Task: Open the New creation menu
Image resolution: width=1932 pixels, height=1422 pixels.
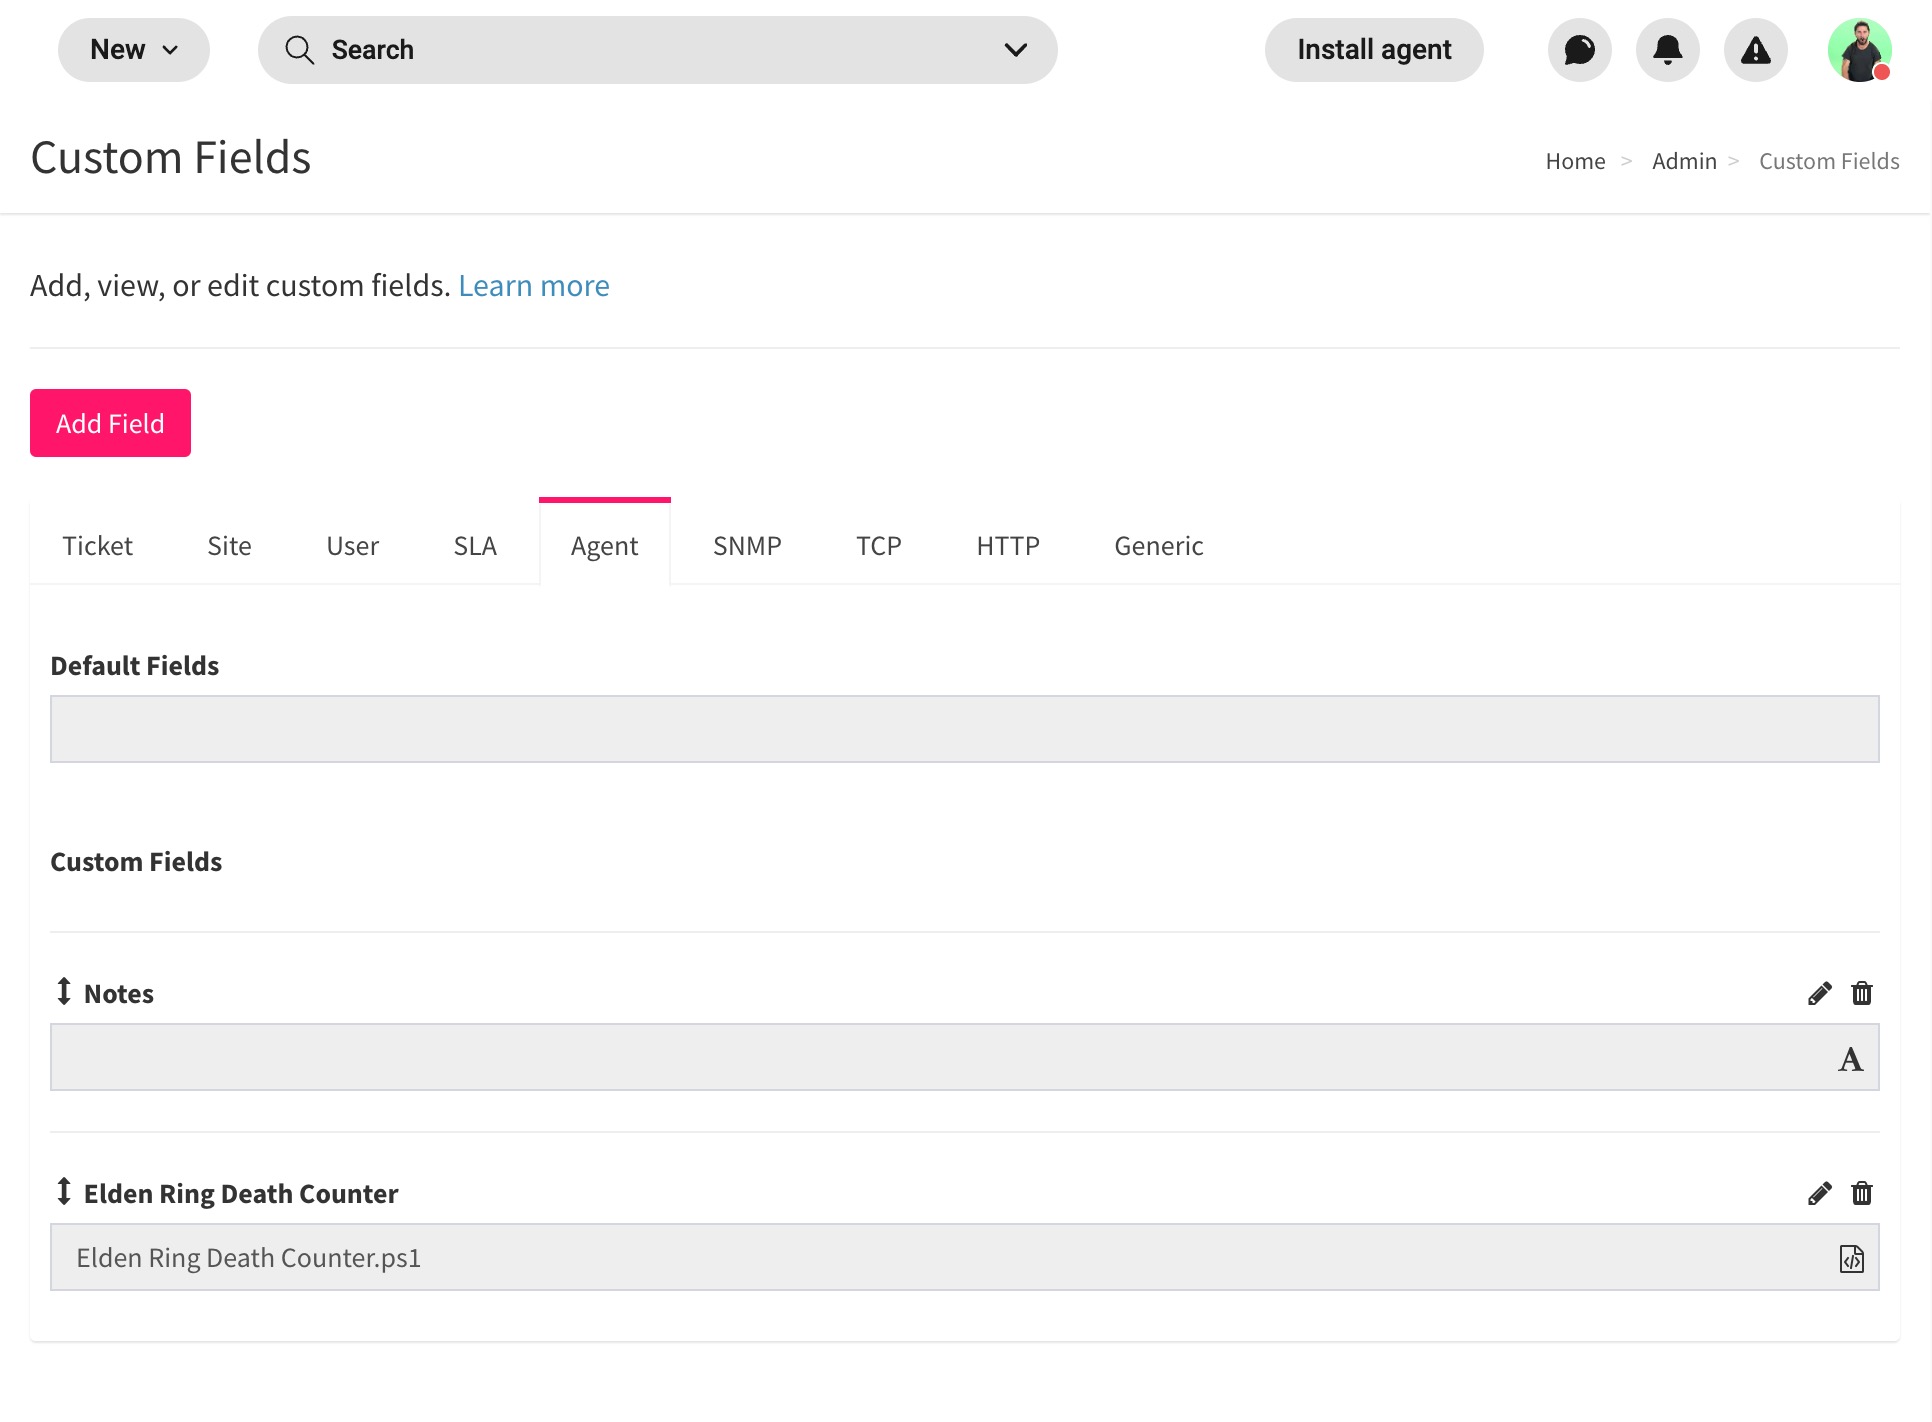Action: click(x=133, y=49)
